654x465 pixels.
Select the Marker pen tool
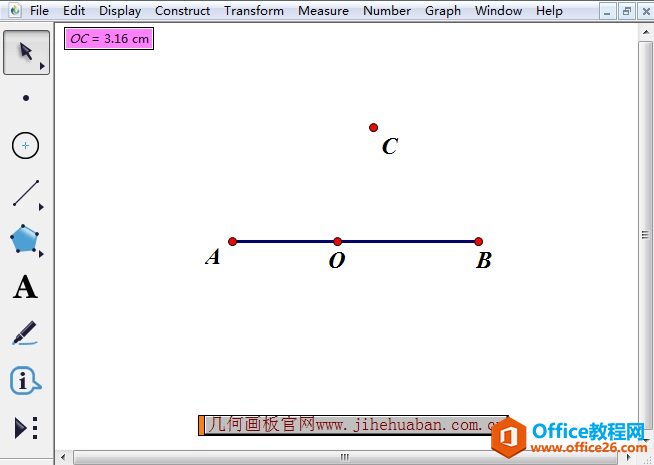[25, 333]
